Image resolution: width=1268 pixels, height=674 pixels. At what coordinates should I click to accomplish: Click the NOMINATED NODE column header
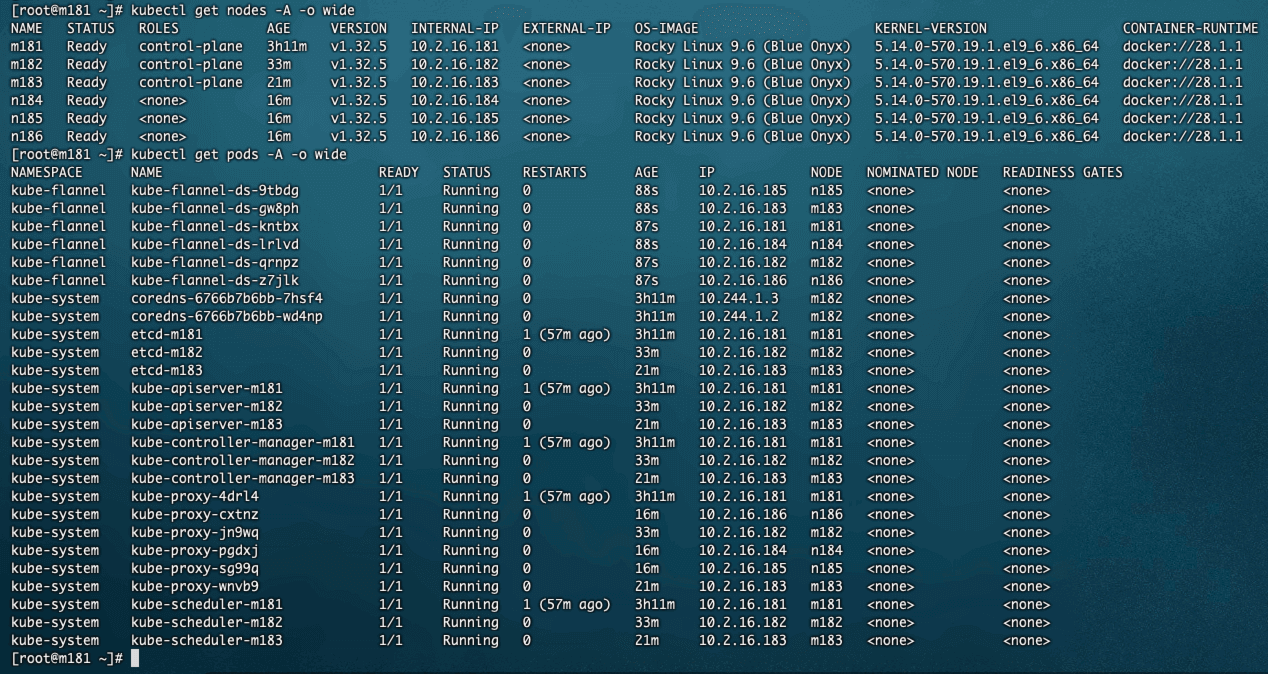pos(922,172)
